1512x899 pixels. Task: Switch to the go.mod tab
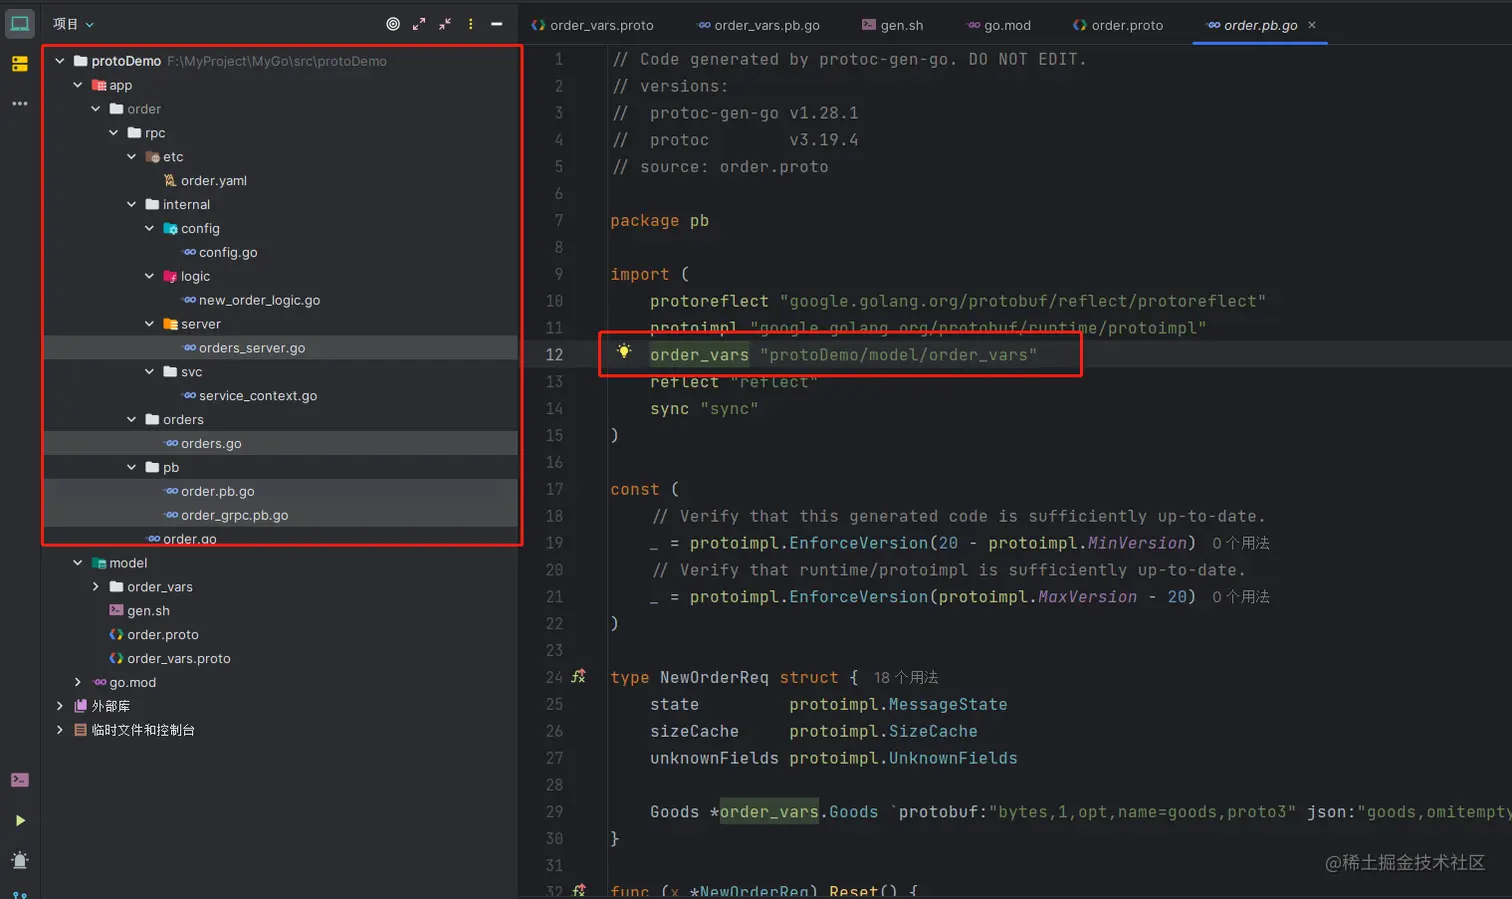click(x=998, y=25)
